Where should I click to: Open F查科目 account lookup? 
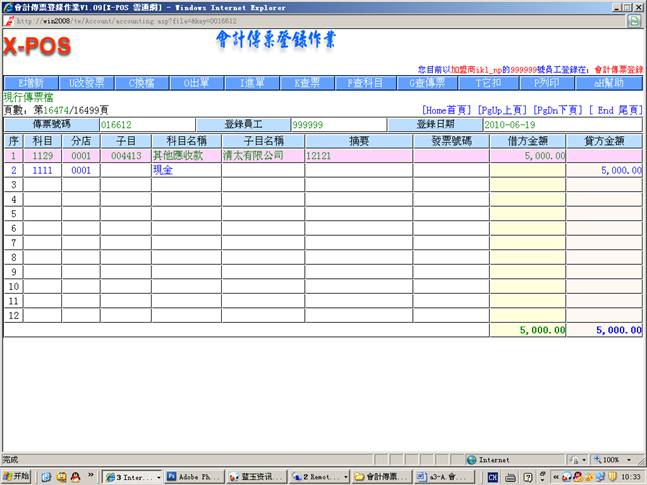click(364, 83)
